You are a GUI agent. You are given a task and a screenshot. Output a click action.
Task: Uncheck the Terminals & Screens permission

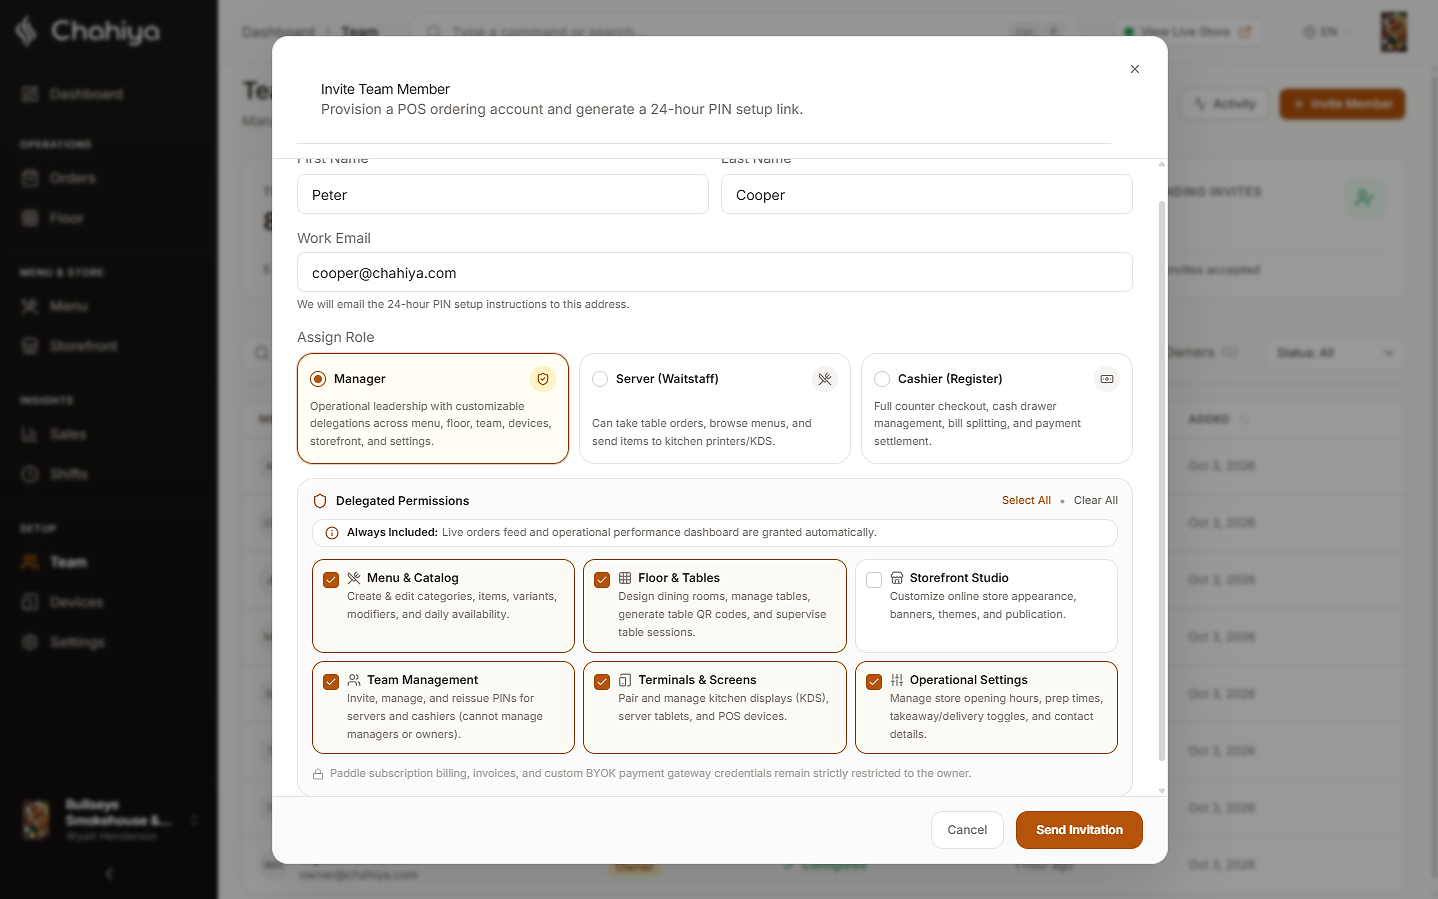[x=602, y=682]
